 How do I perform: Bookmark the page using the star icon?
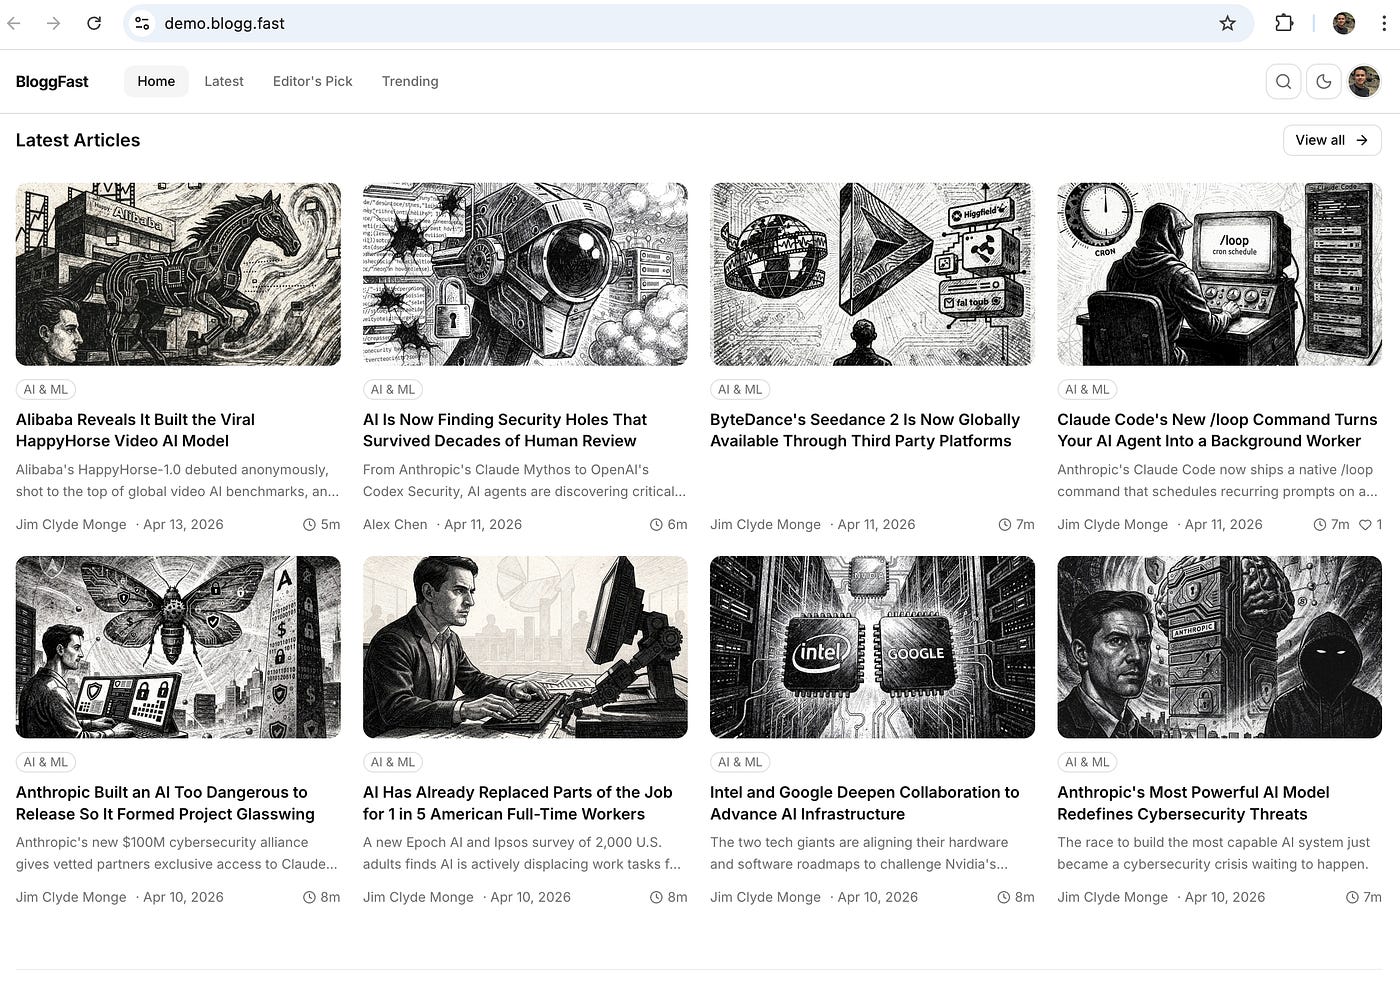click(x=1227, y=22)
